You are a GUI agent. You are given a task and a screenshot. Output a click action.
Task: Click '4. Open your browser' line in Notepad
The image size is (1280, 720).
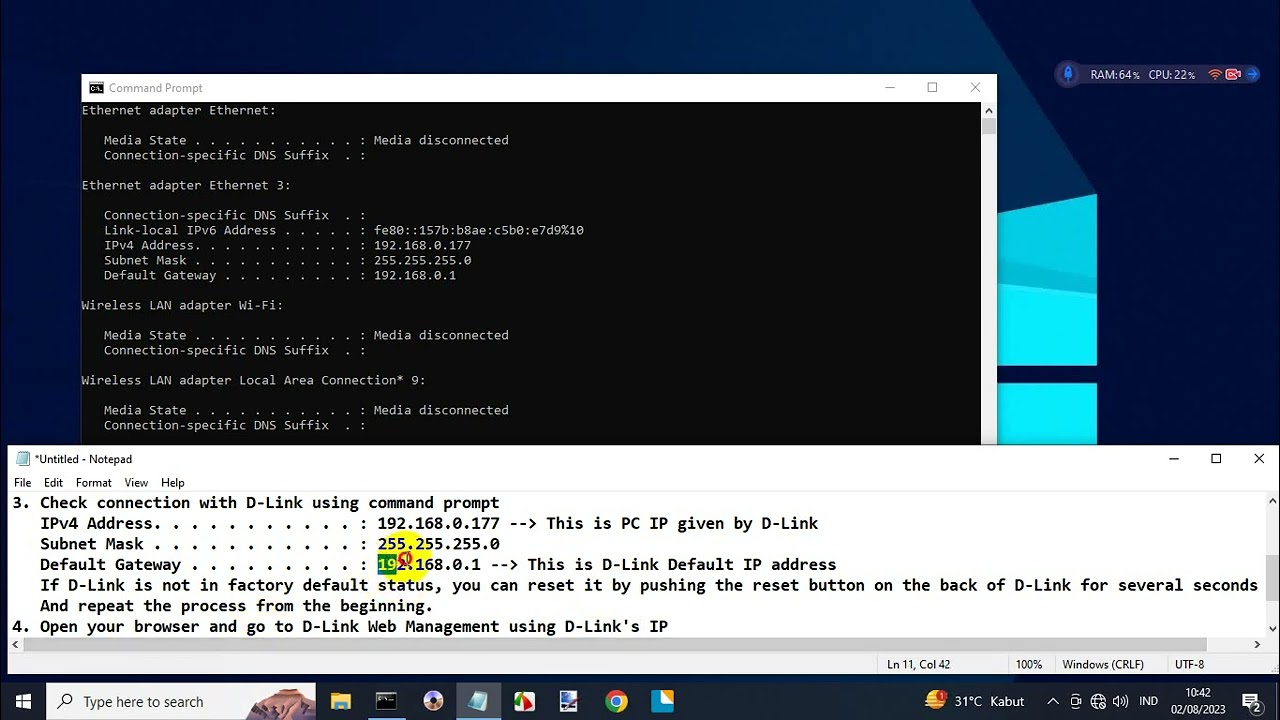click(x=340, y=627)
